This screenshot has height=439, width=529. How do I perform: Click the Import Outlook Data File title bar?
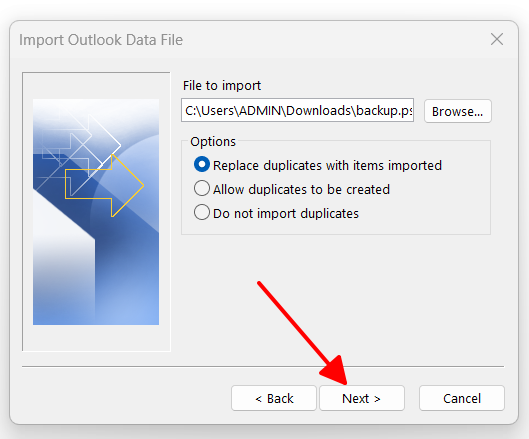click(250, 39)
